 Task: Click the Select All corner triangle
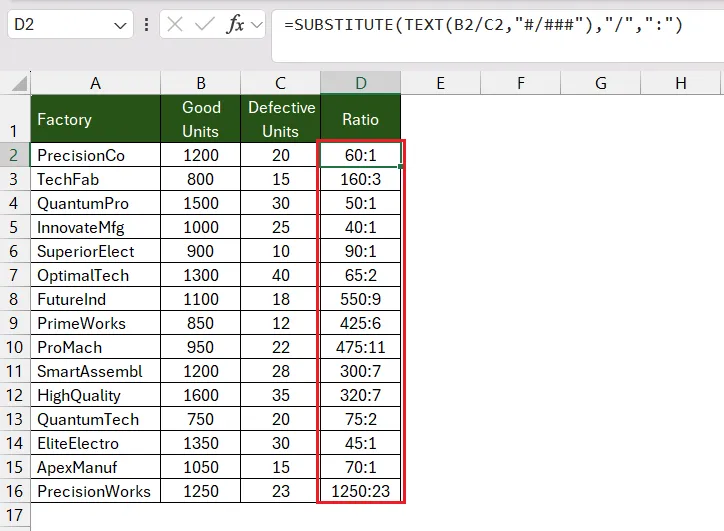coord(19,84)
